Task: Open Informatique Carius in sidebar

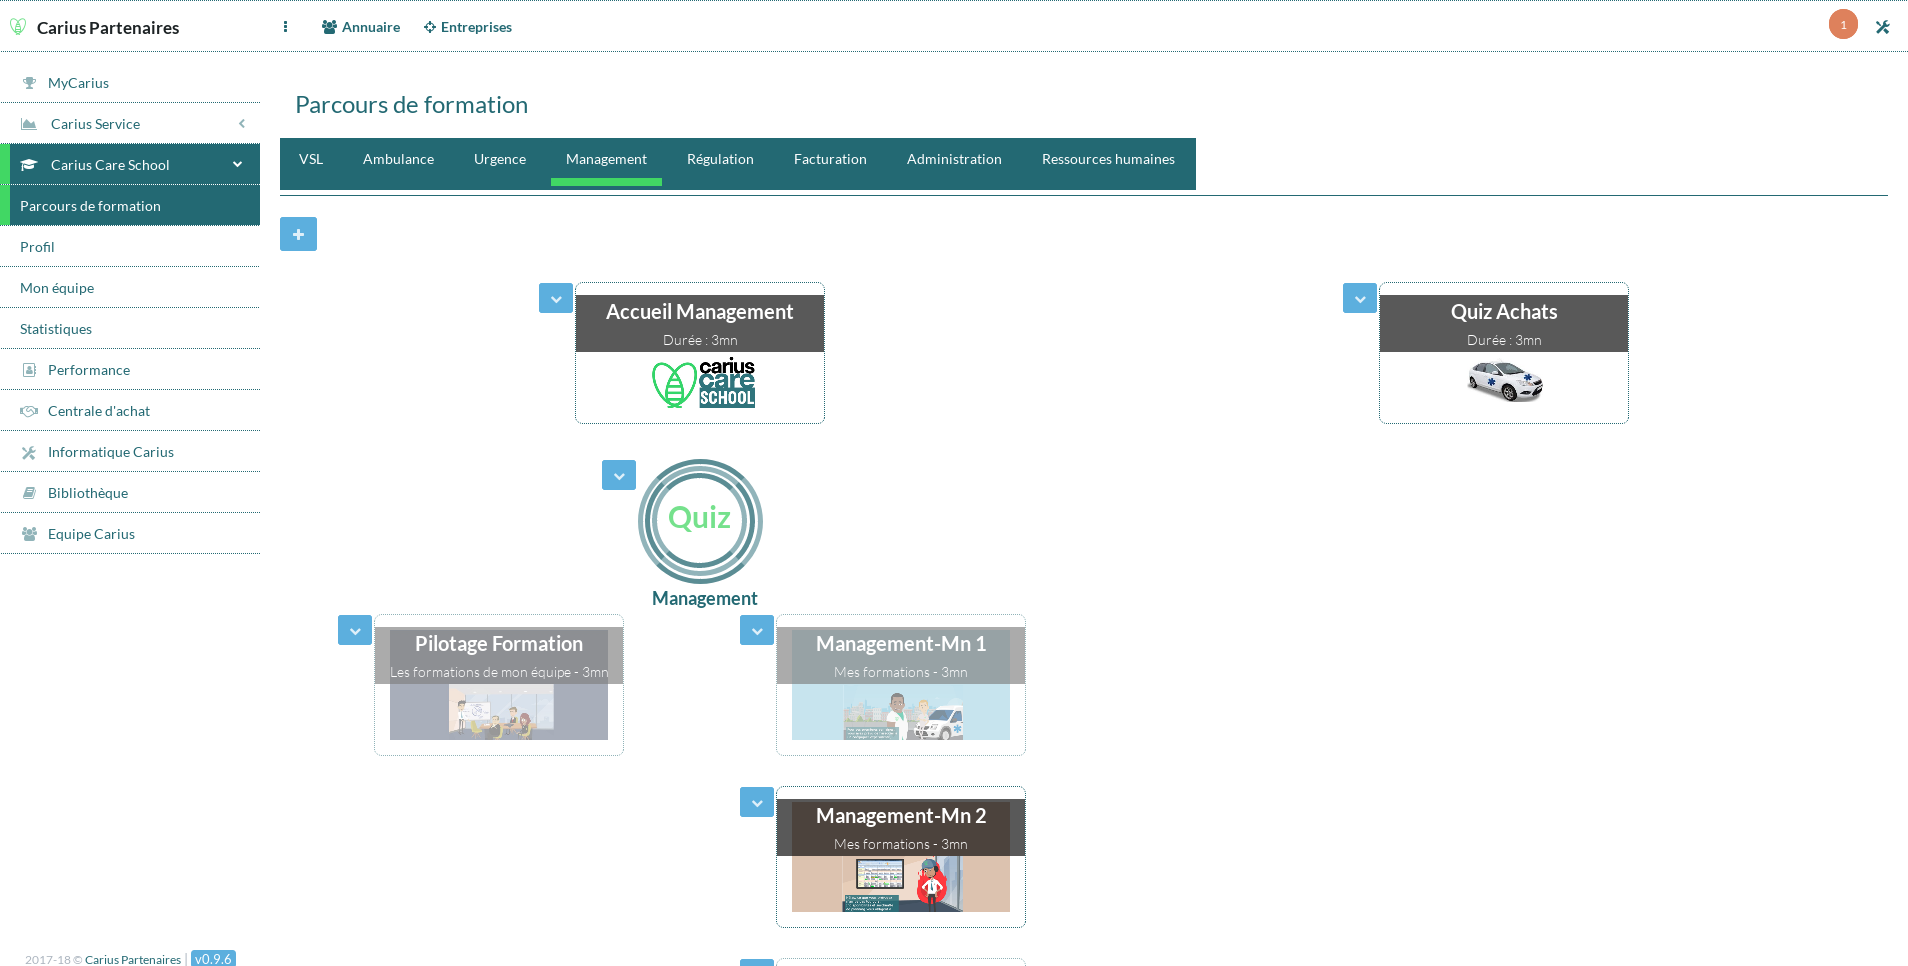Action: 110,452
